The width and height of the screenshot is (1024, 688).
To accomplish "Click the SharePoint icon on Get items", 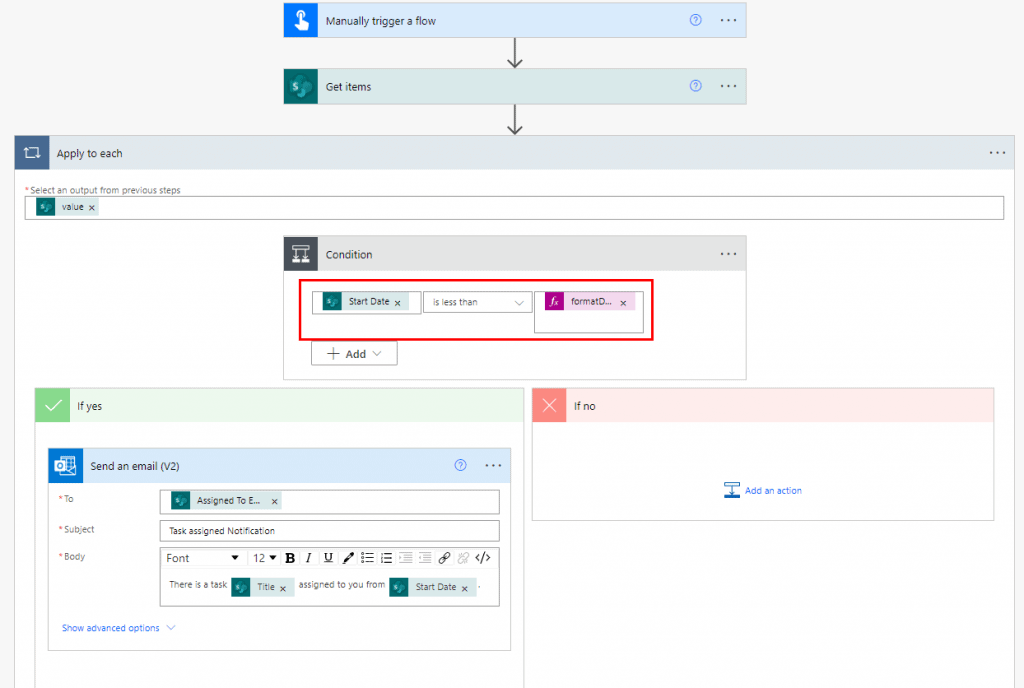I will [300, 86].
